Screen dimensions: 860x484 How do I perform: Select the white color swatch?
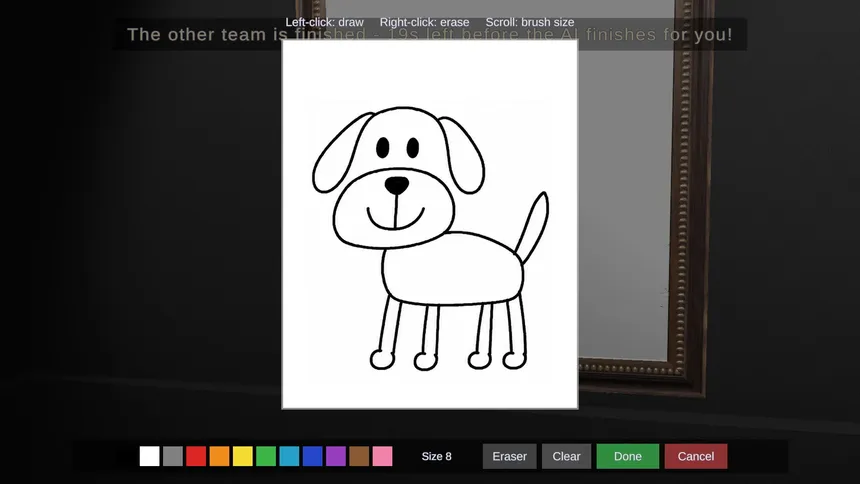tap(149, 456)
